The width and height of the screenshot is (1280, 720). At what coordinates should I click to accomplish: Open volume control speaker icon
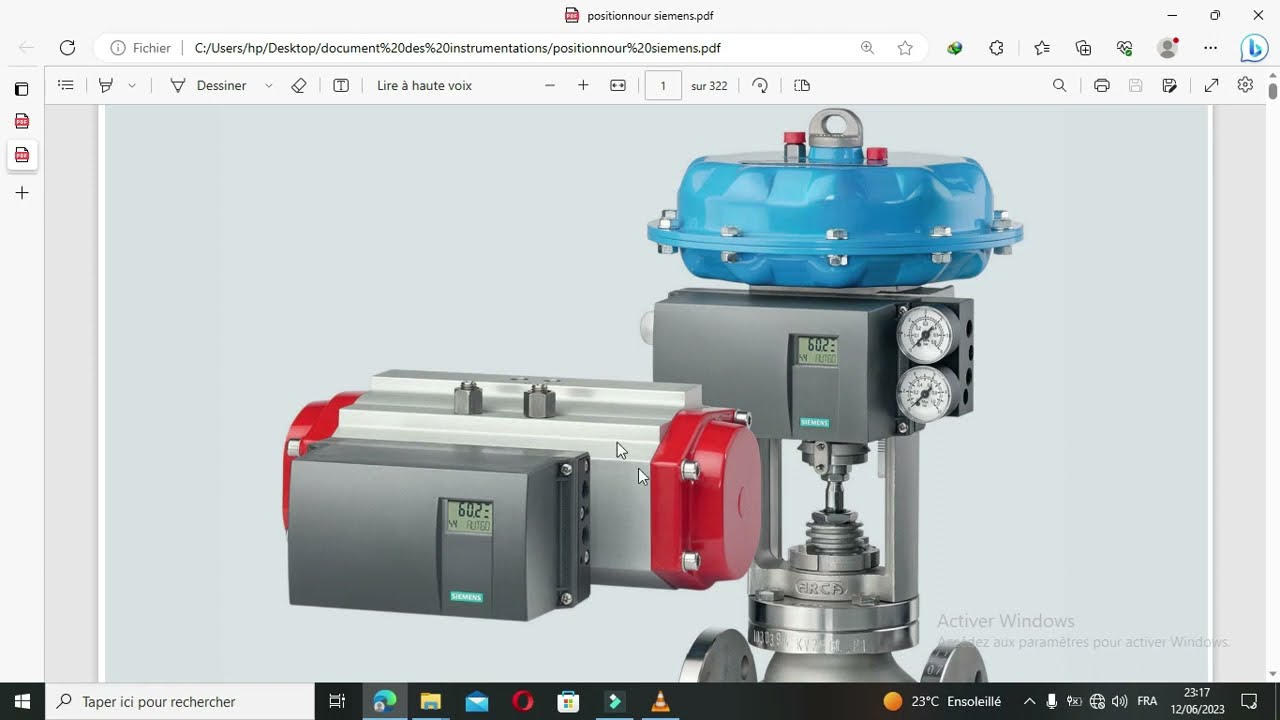coord(1120,702)
